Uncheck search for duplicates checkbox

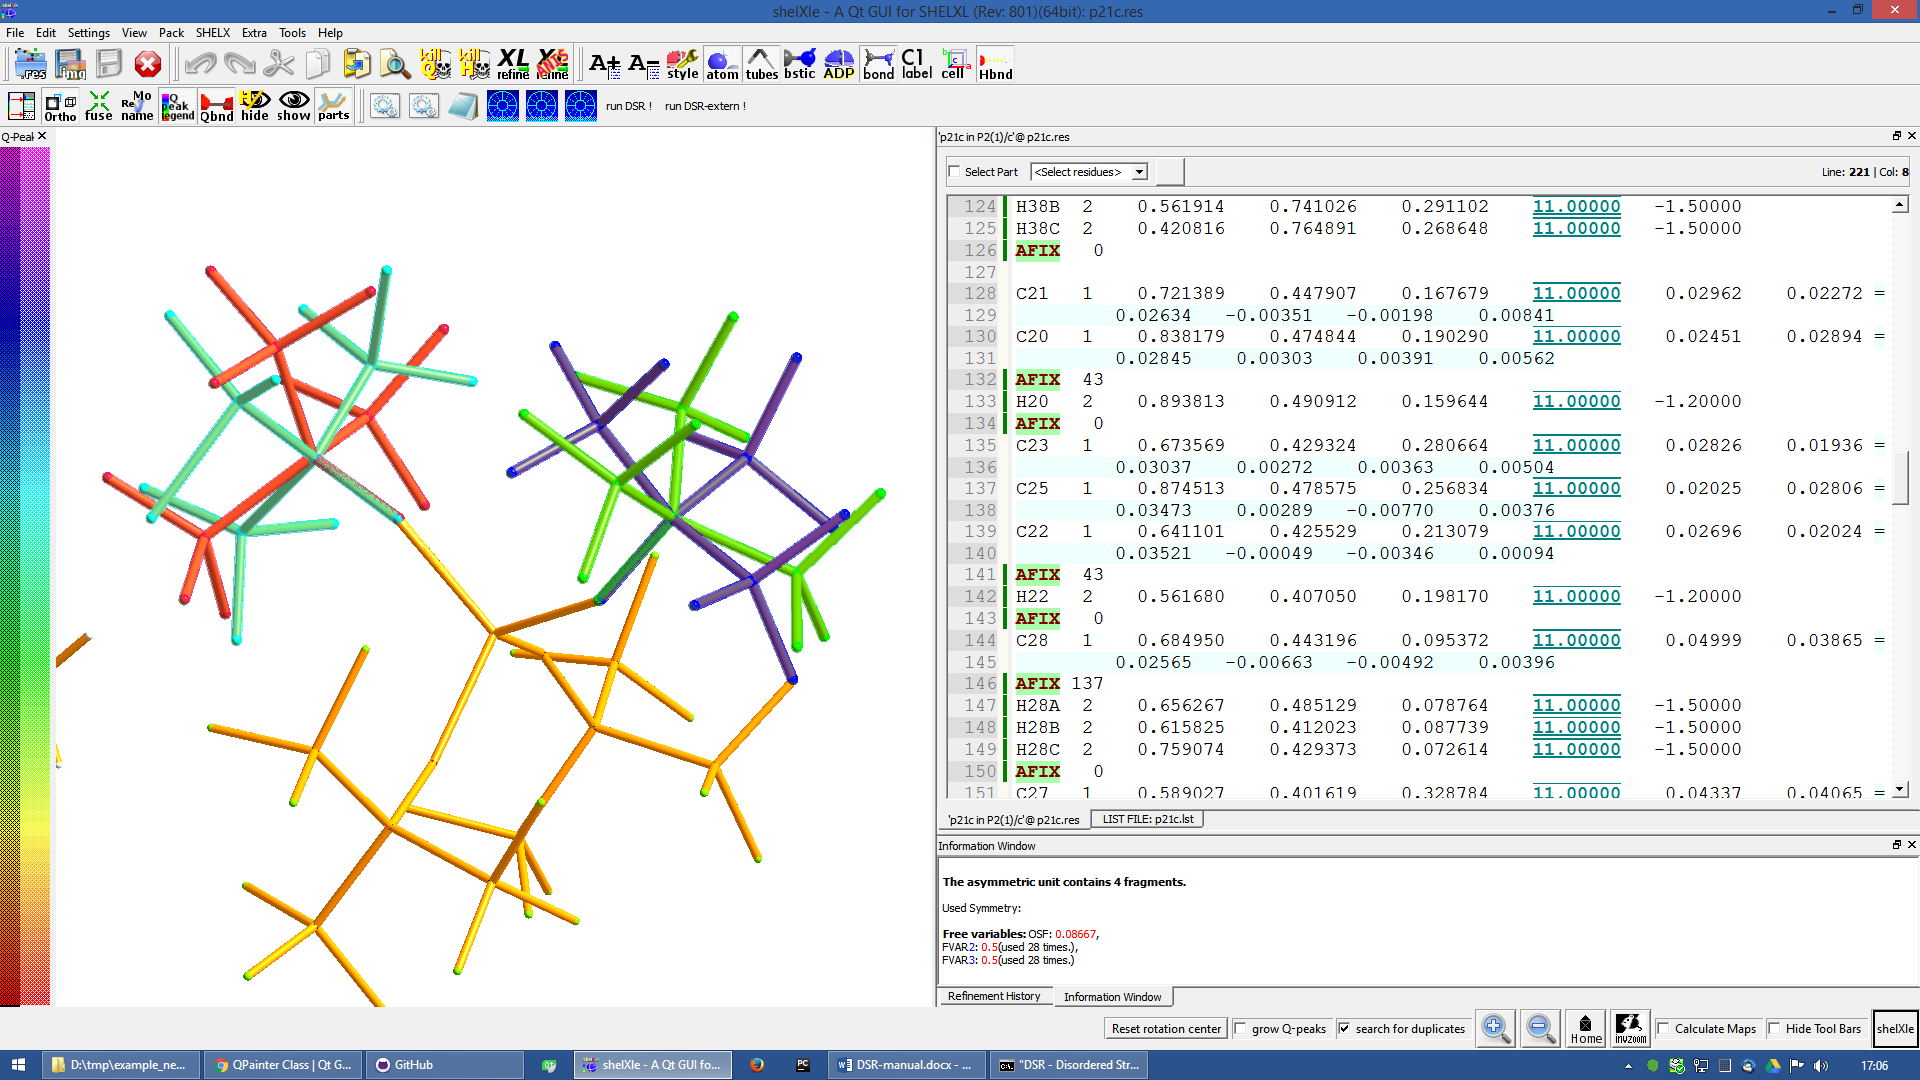1345,1029
